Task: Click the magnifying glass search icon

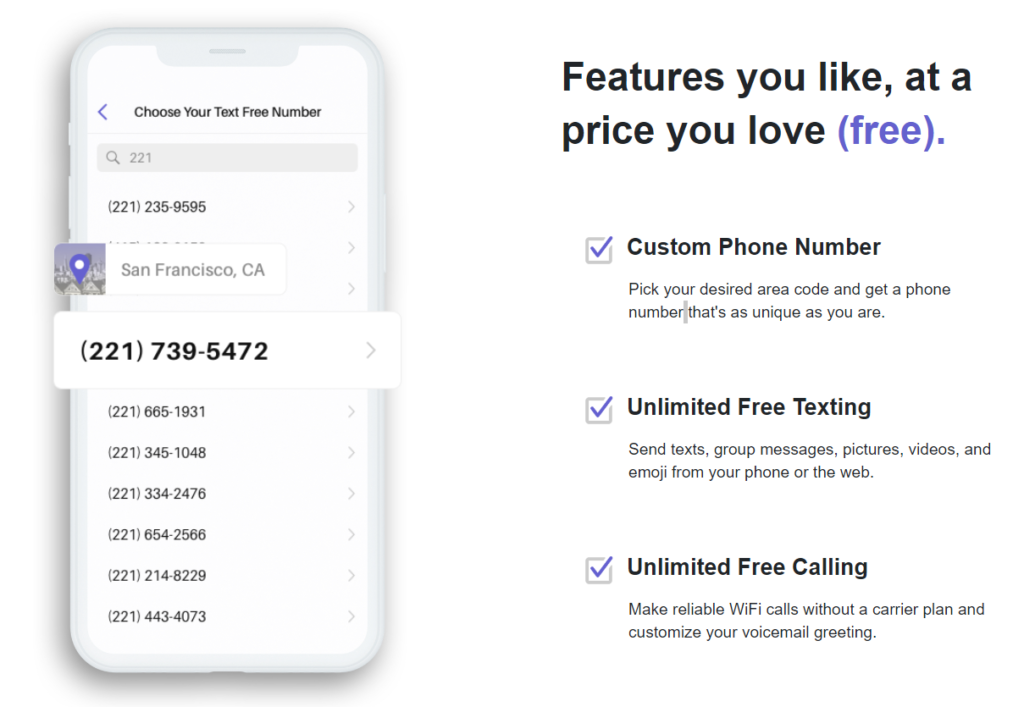Action: tap(112, 157)
